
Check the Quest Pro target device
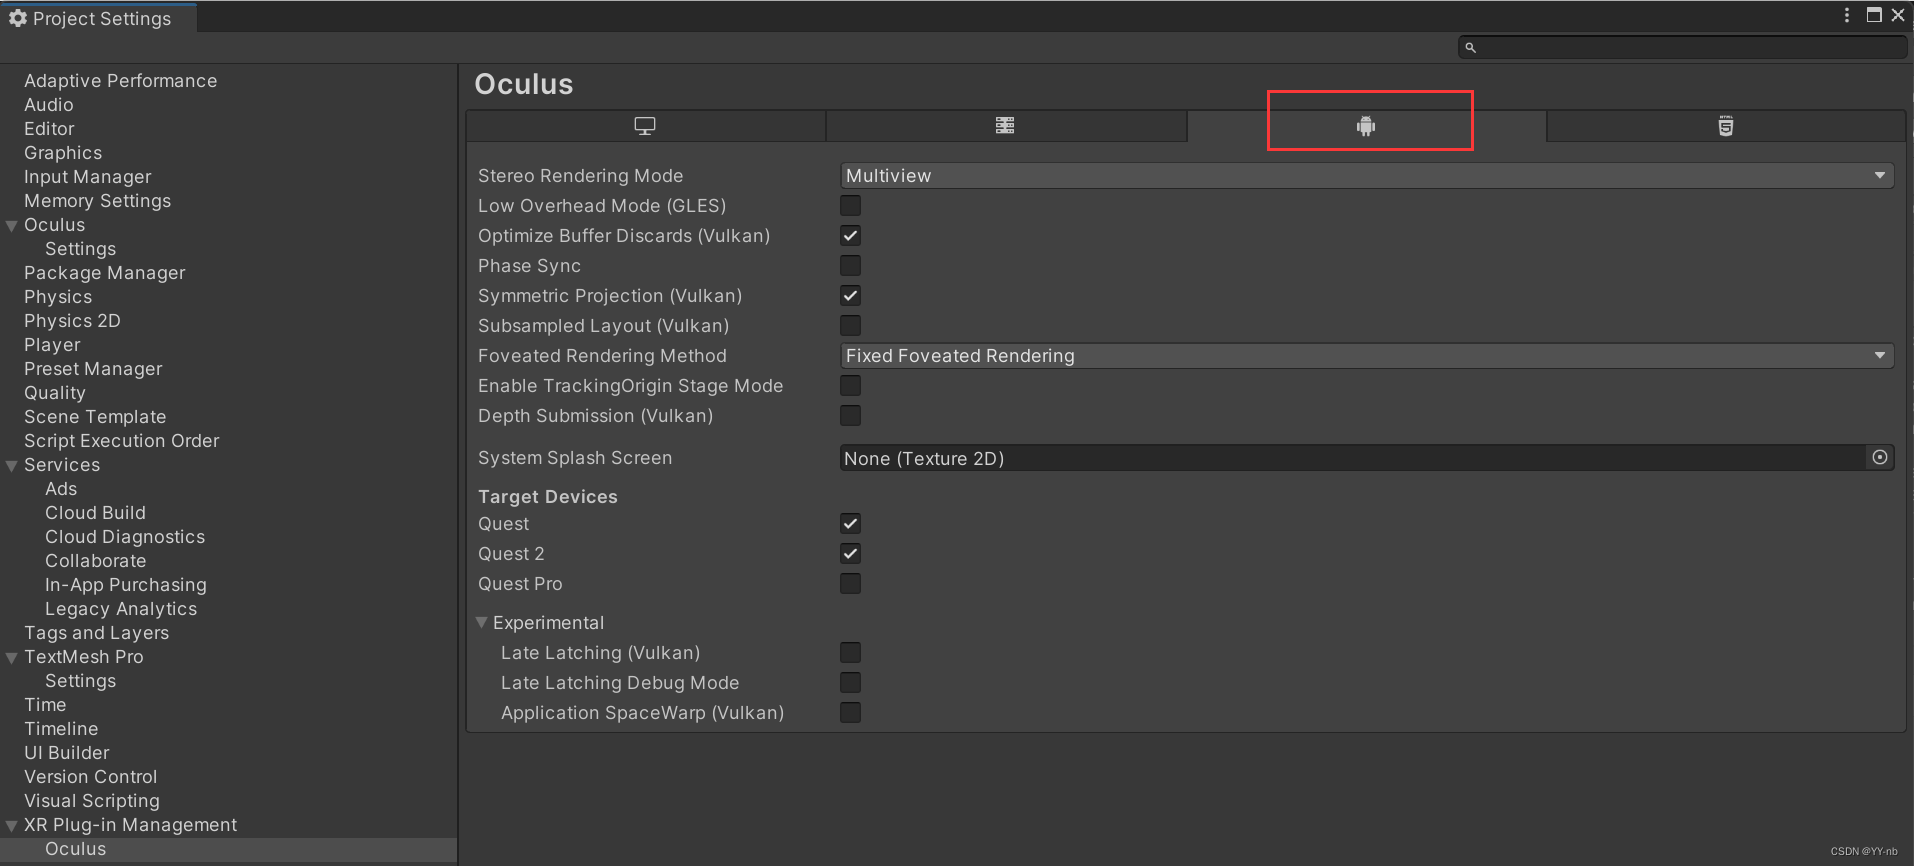coord(850,584)
